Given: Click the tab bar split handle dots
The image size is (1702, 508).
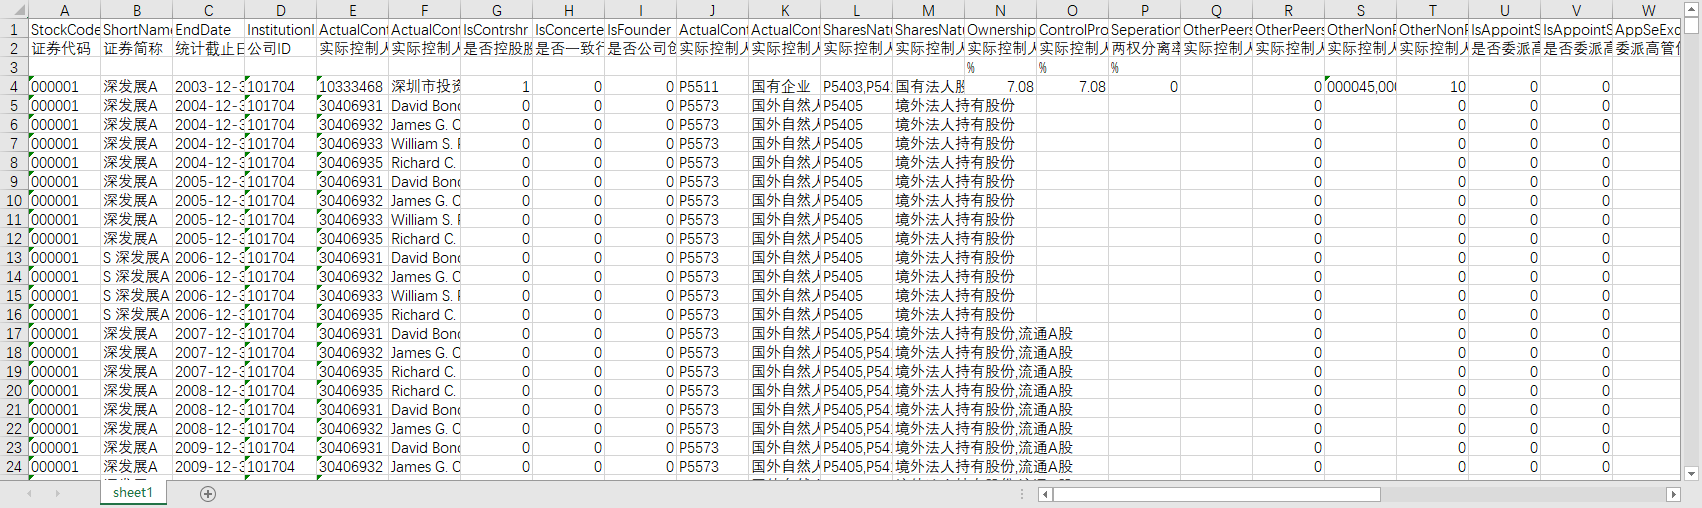Looking at the screenshot, I should 1022,494.
